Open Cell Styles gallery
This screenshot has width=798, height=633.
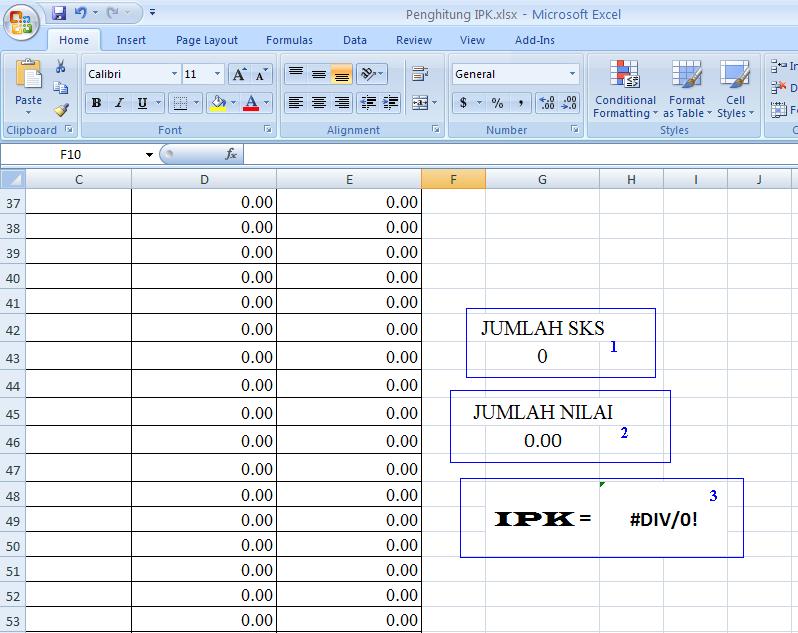click(x=735, y=89)
